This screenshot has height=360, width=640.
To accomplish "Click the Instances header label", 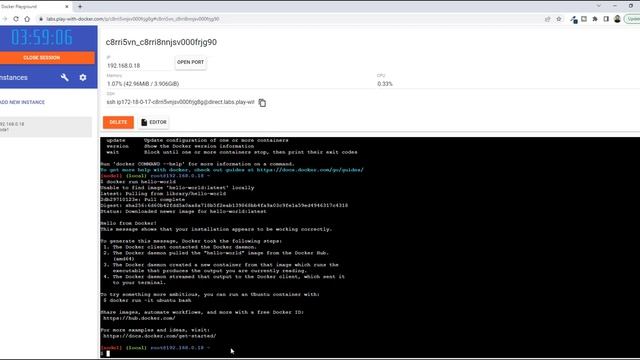I will pos(14,77).
